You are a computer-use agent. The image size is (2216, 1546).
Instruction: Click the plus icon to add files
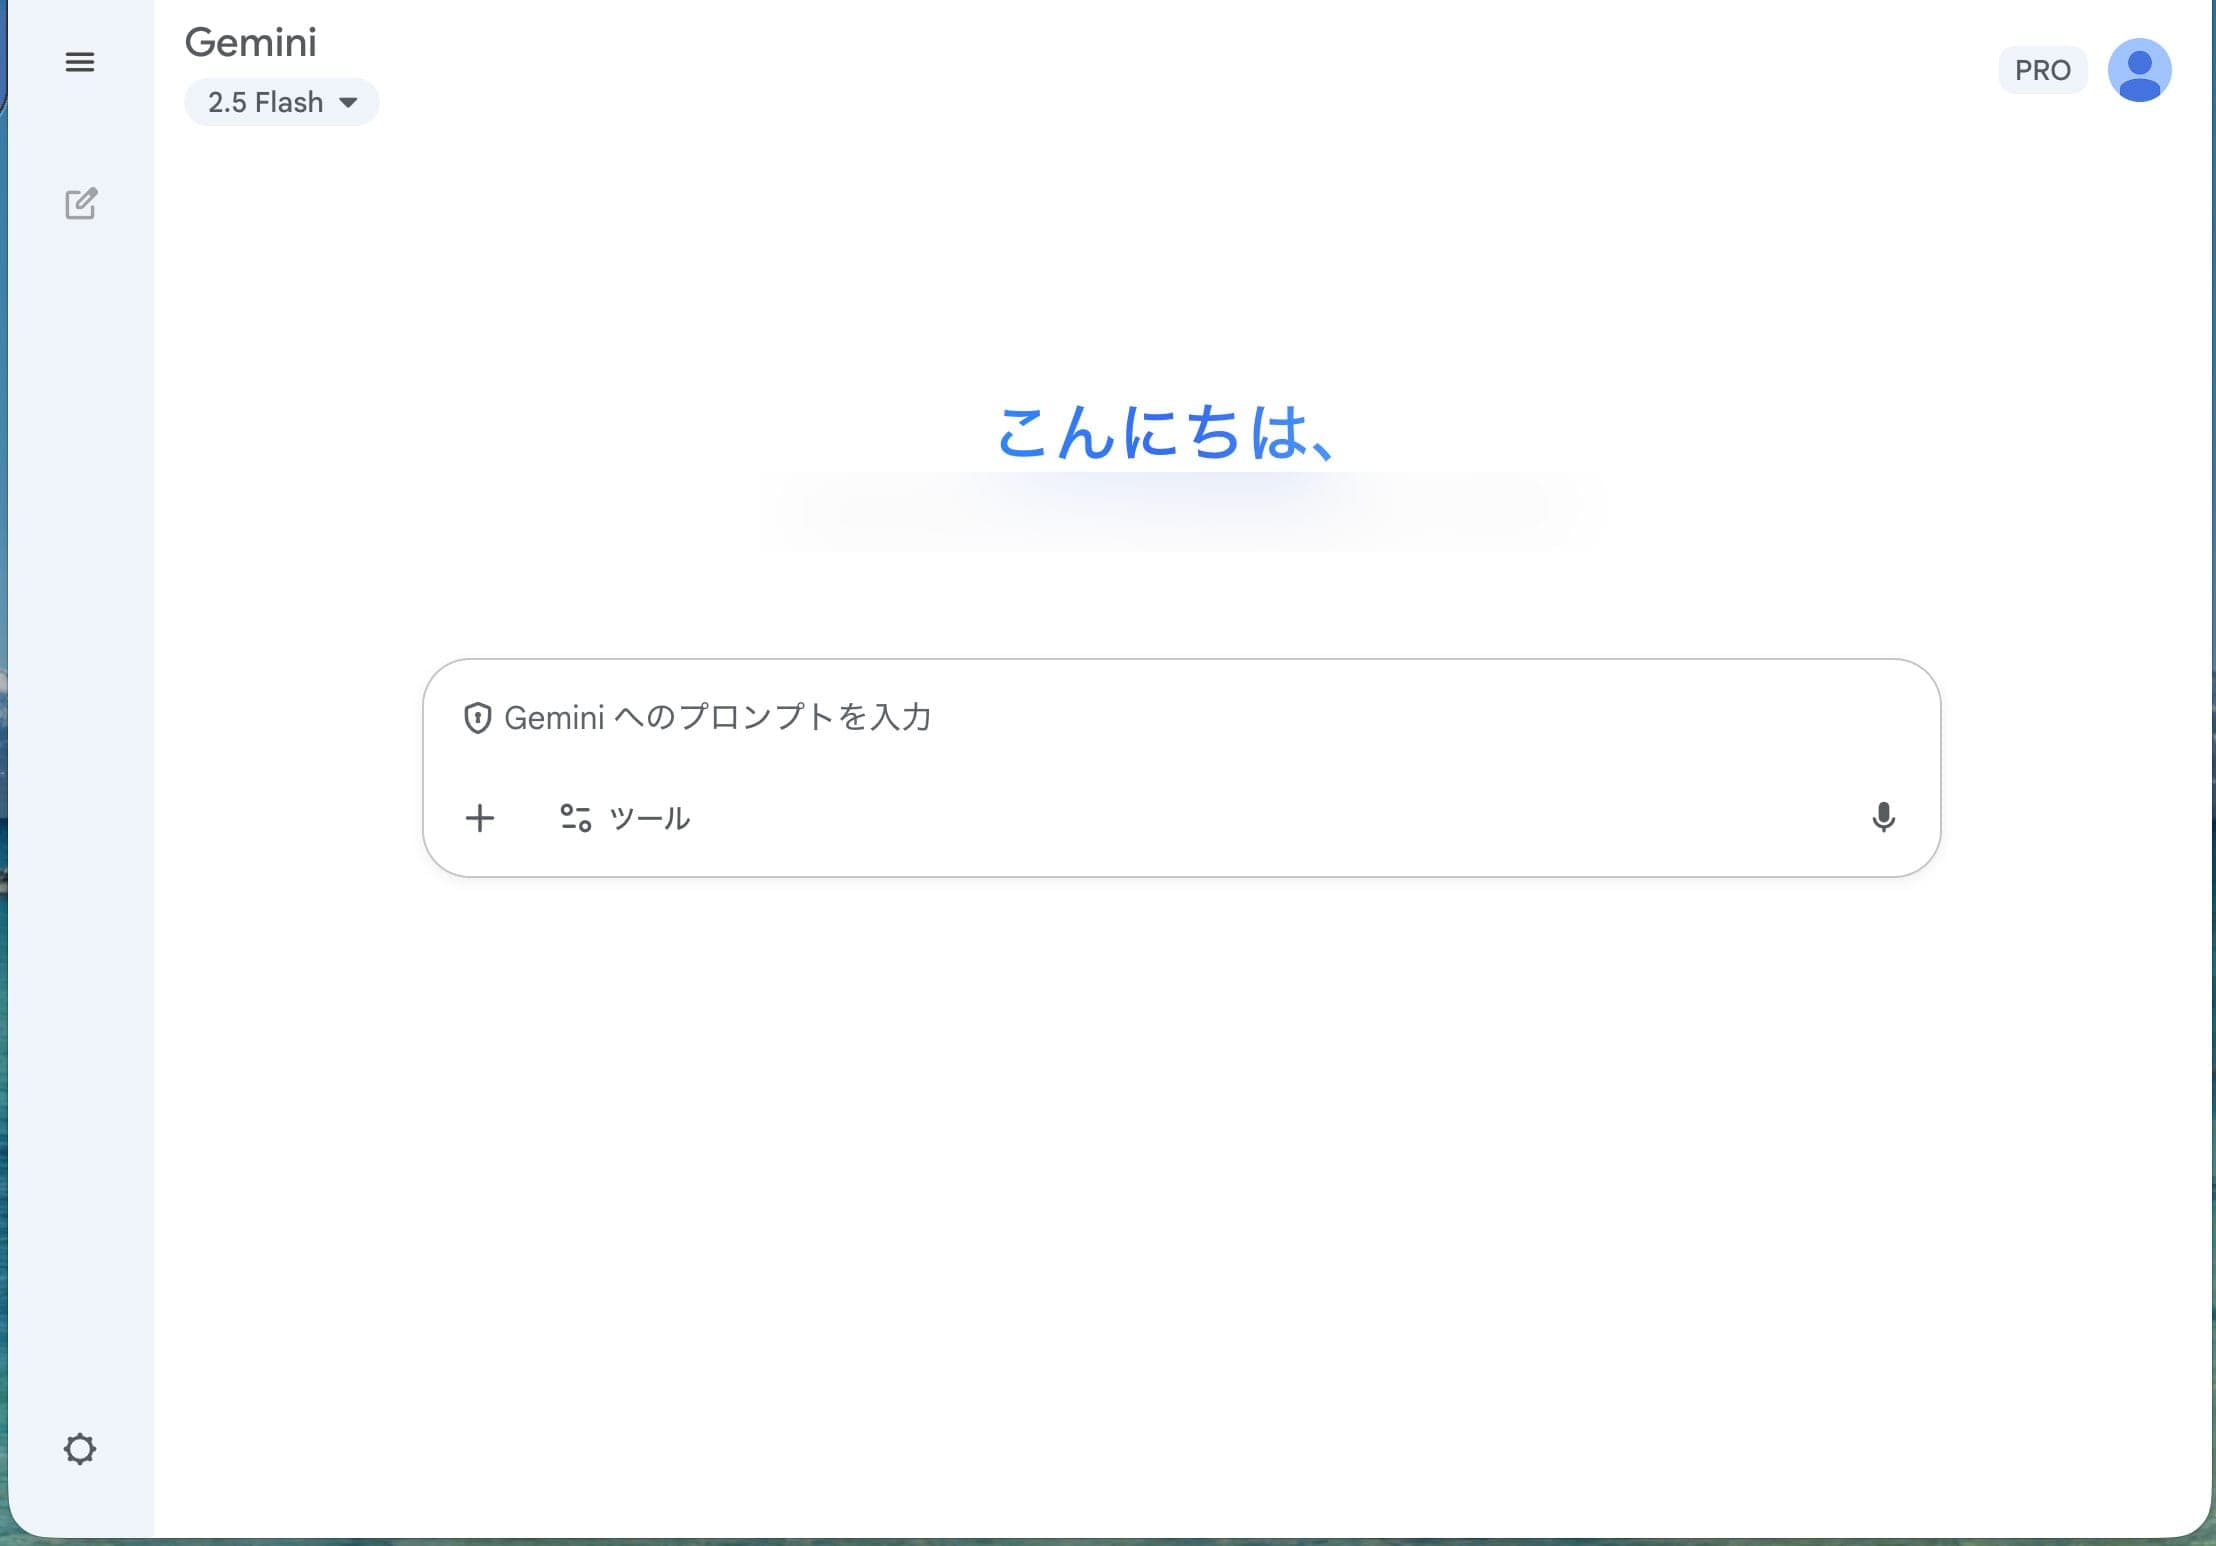480,818
